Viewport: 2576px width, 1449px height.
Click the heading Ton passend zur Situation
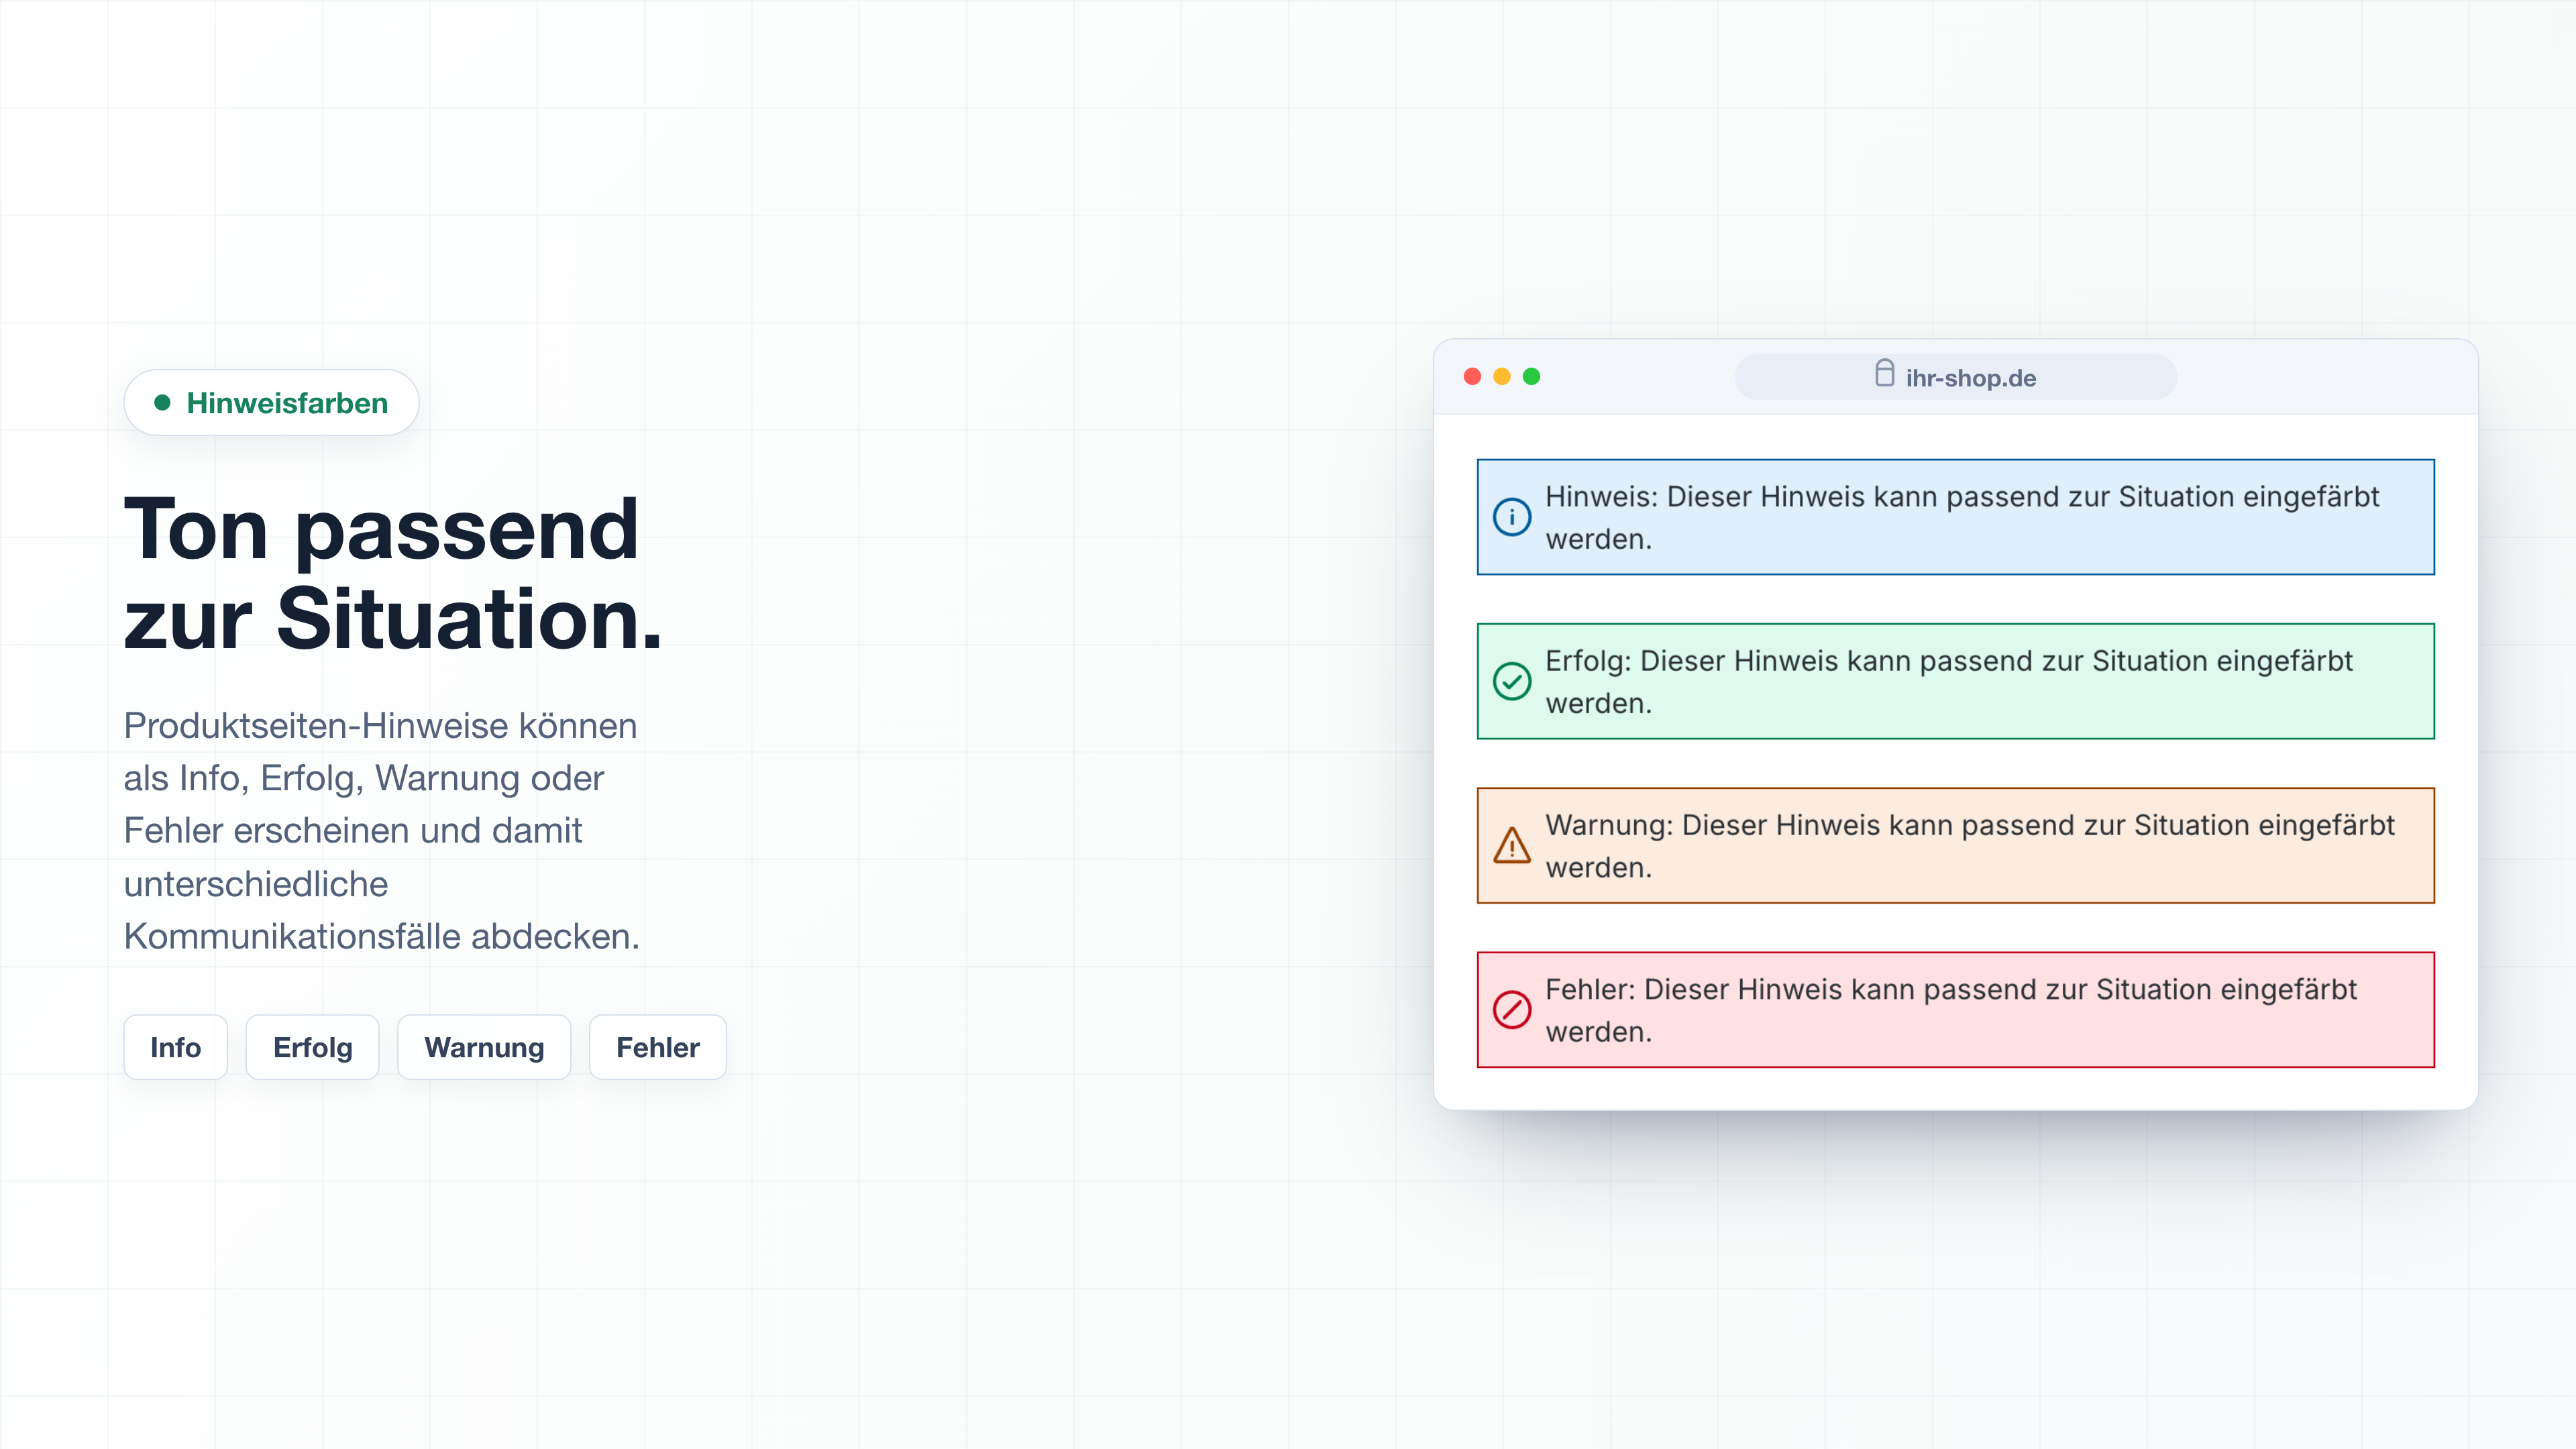click(x=393, y=574)
